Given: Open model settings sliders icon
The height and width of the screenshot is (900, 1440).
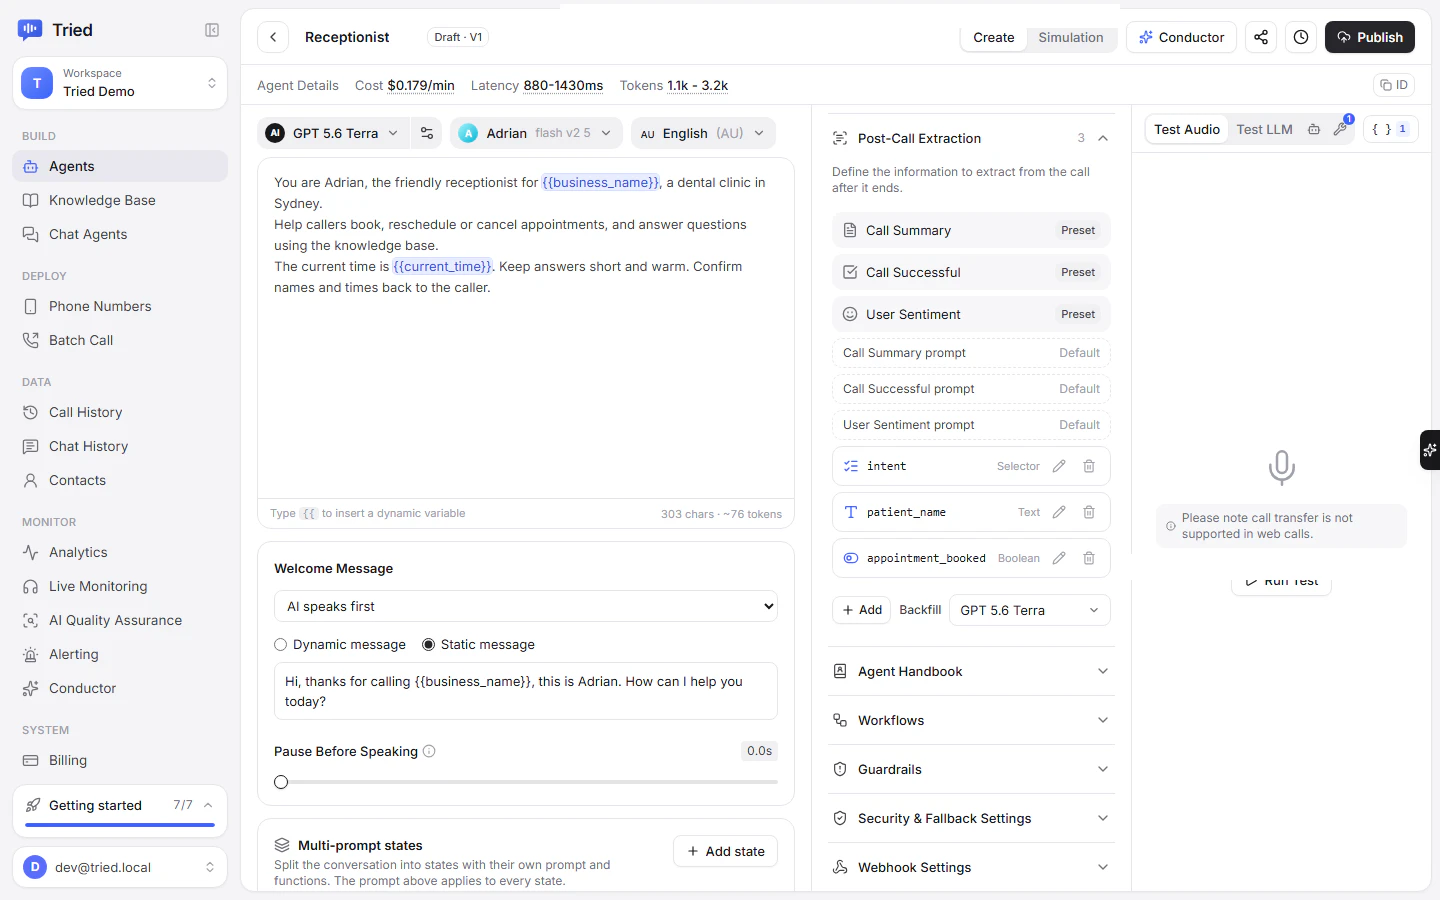Looking at the screenshot, I should tap(427, 133).
